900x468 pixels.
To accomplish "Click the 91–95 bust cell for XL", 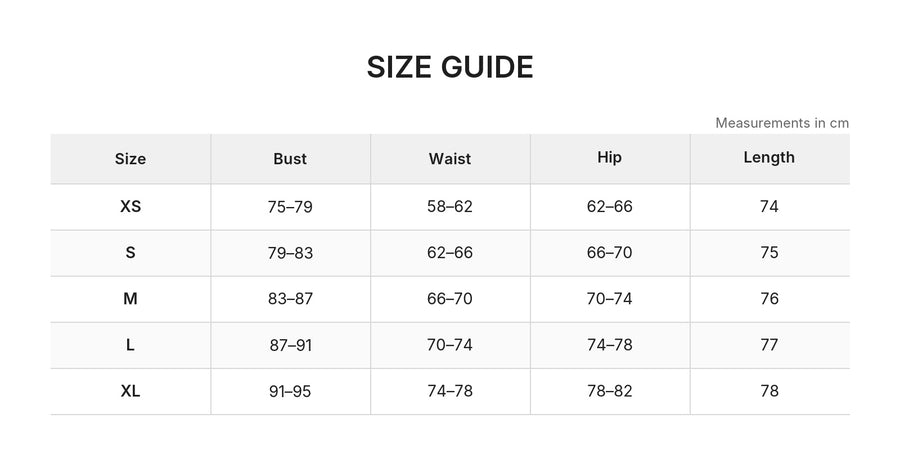I will point(290,391).
